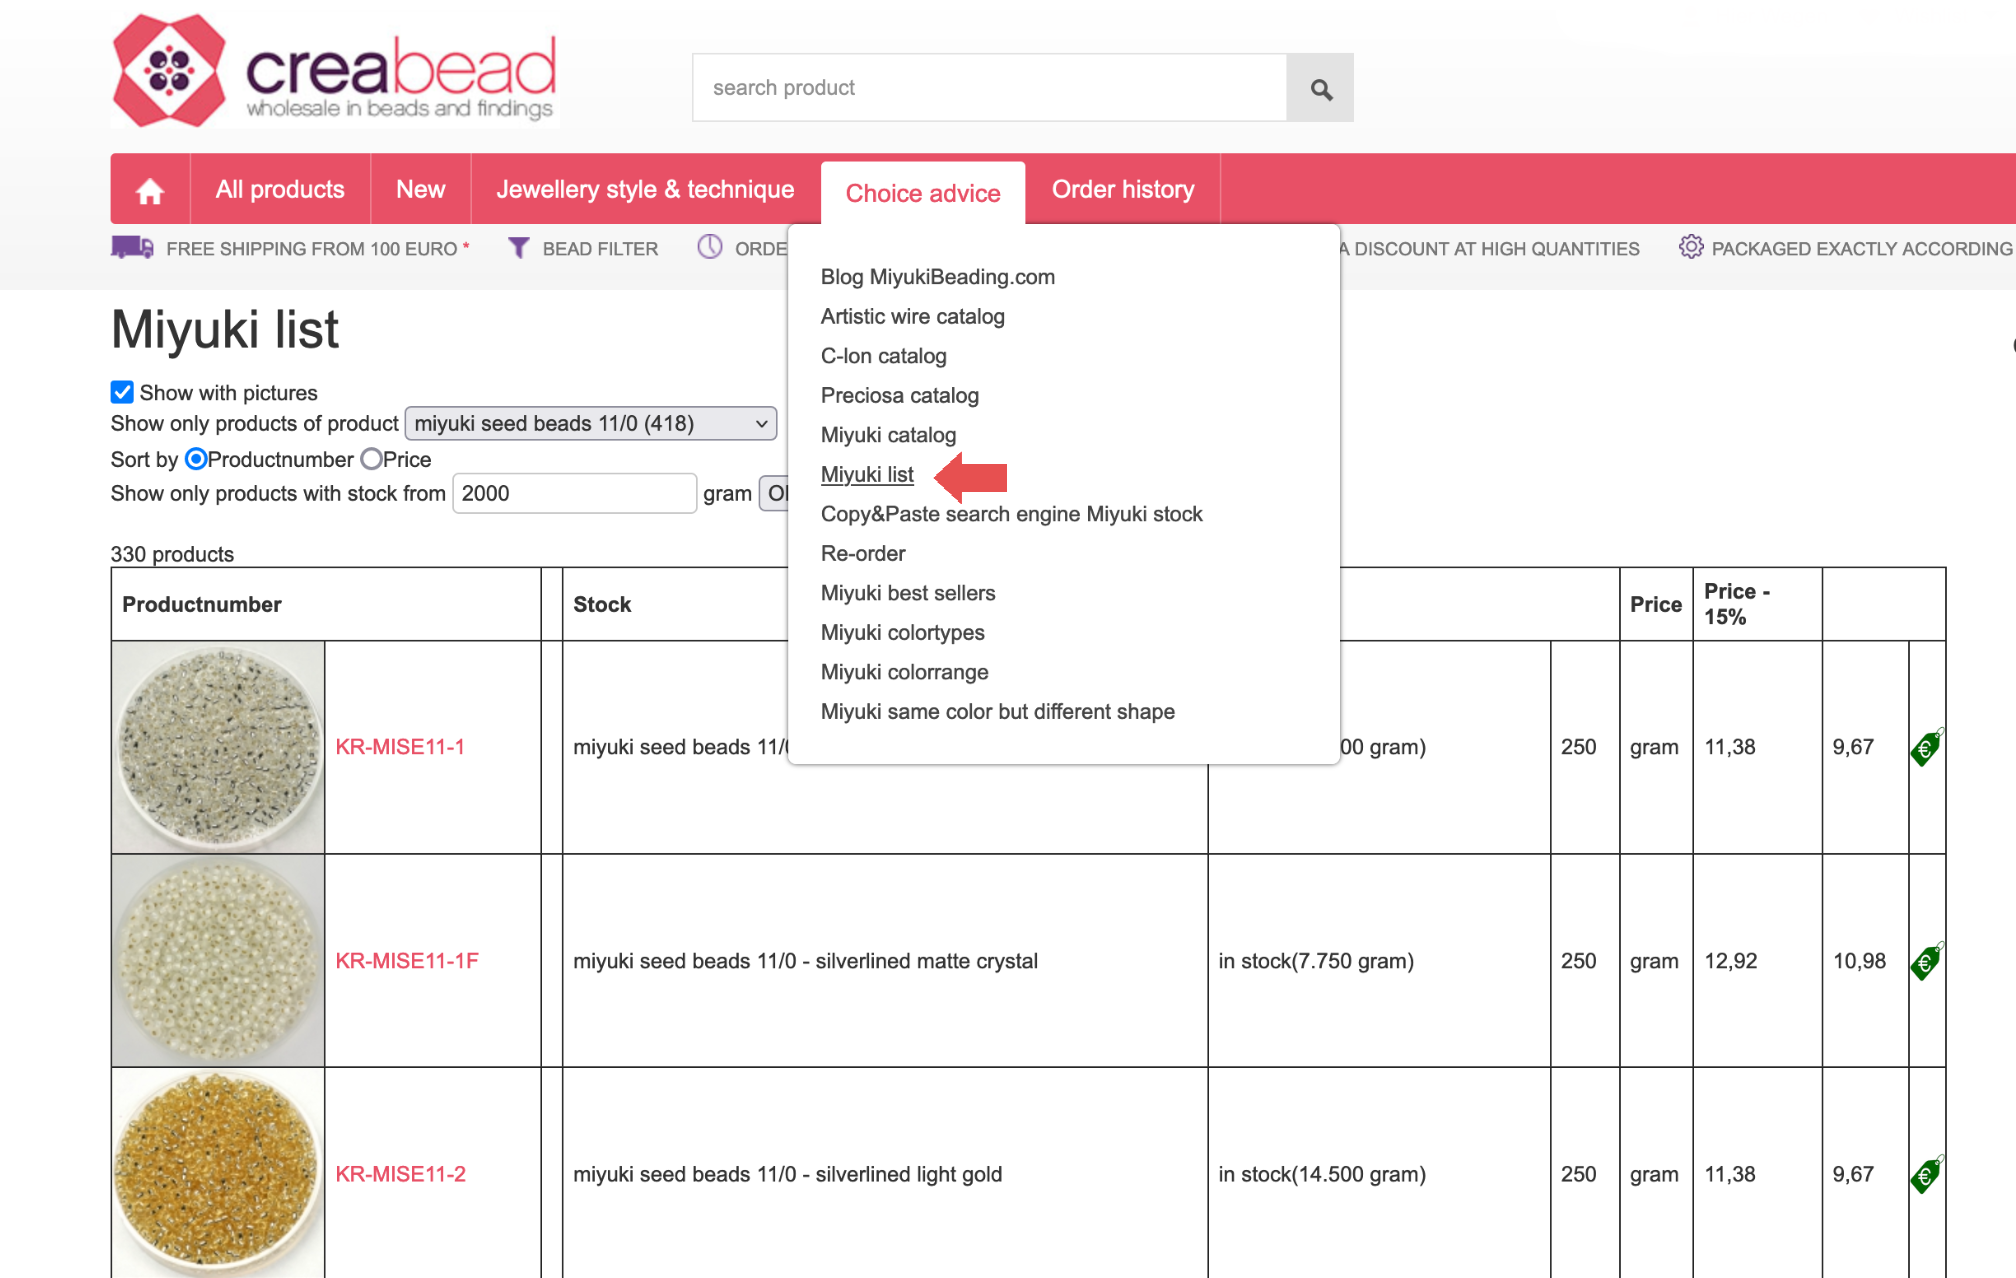The width and height of the screenshot is (2016, 1278).
Task: Open the Order history tab
Action: (1122, 189)
